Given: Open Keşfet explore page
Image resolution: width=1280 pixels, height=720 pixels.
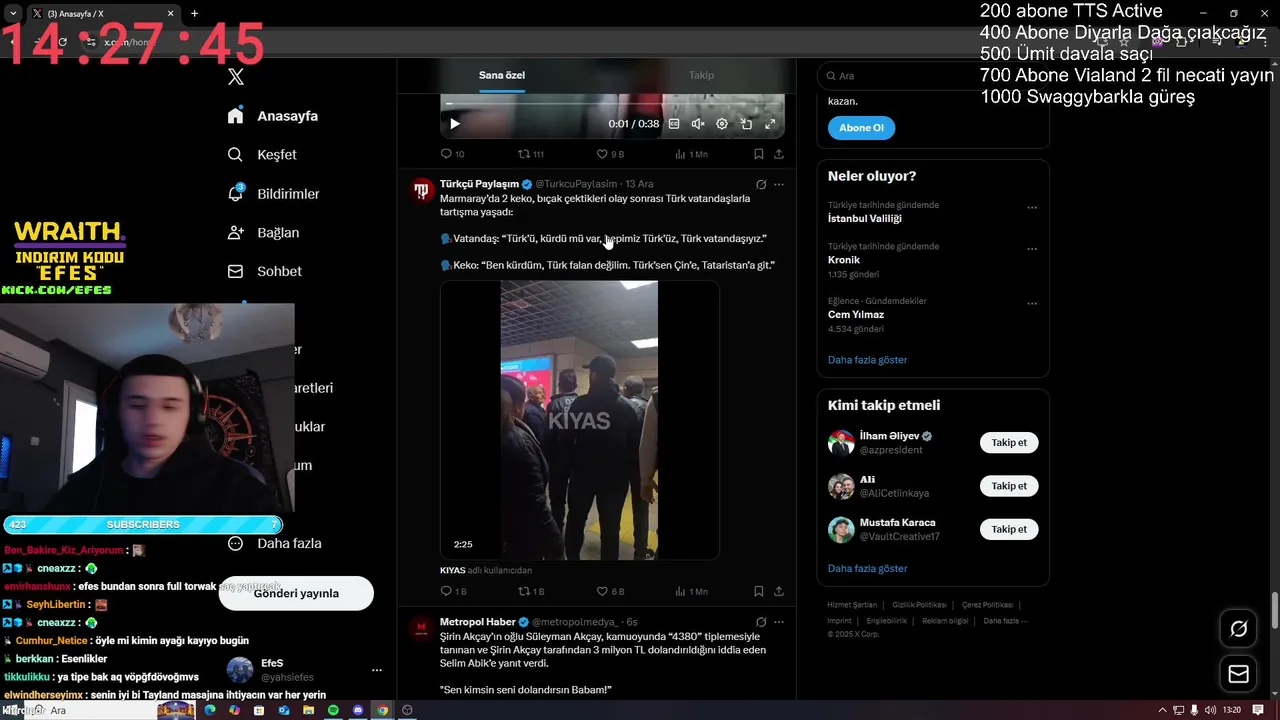Looking at the screenshot, I should (262, 155).
